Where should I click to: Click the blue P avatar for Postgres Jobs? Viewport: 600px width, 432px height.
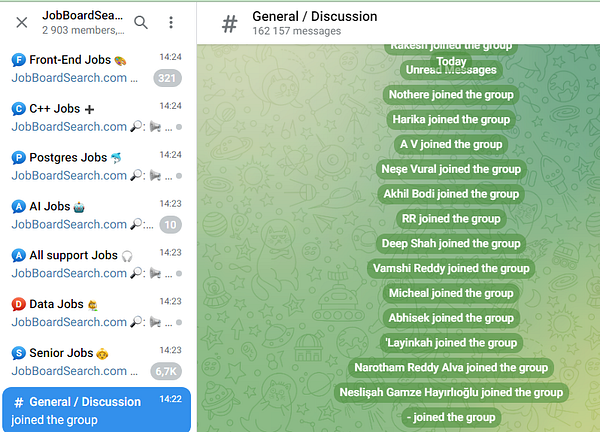[18, 158]
